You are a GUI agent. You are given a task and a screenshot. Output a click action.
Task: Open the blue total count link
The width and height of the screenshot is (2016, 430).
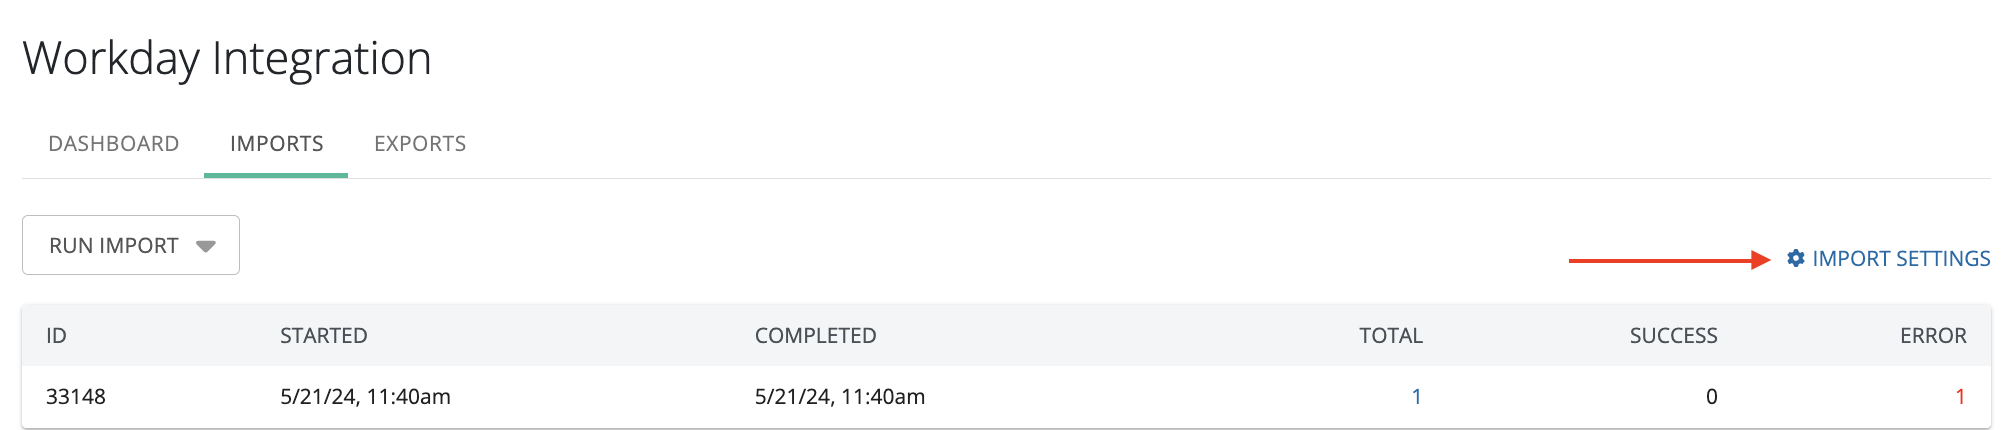1416,397
